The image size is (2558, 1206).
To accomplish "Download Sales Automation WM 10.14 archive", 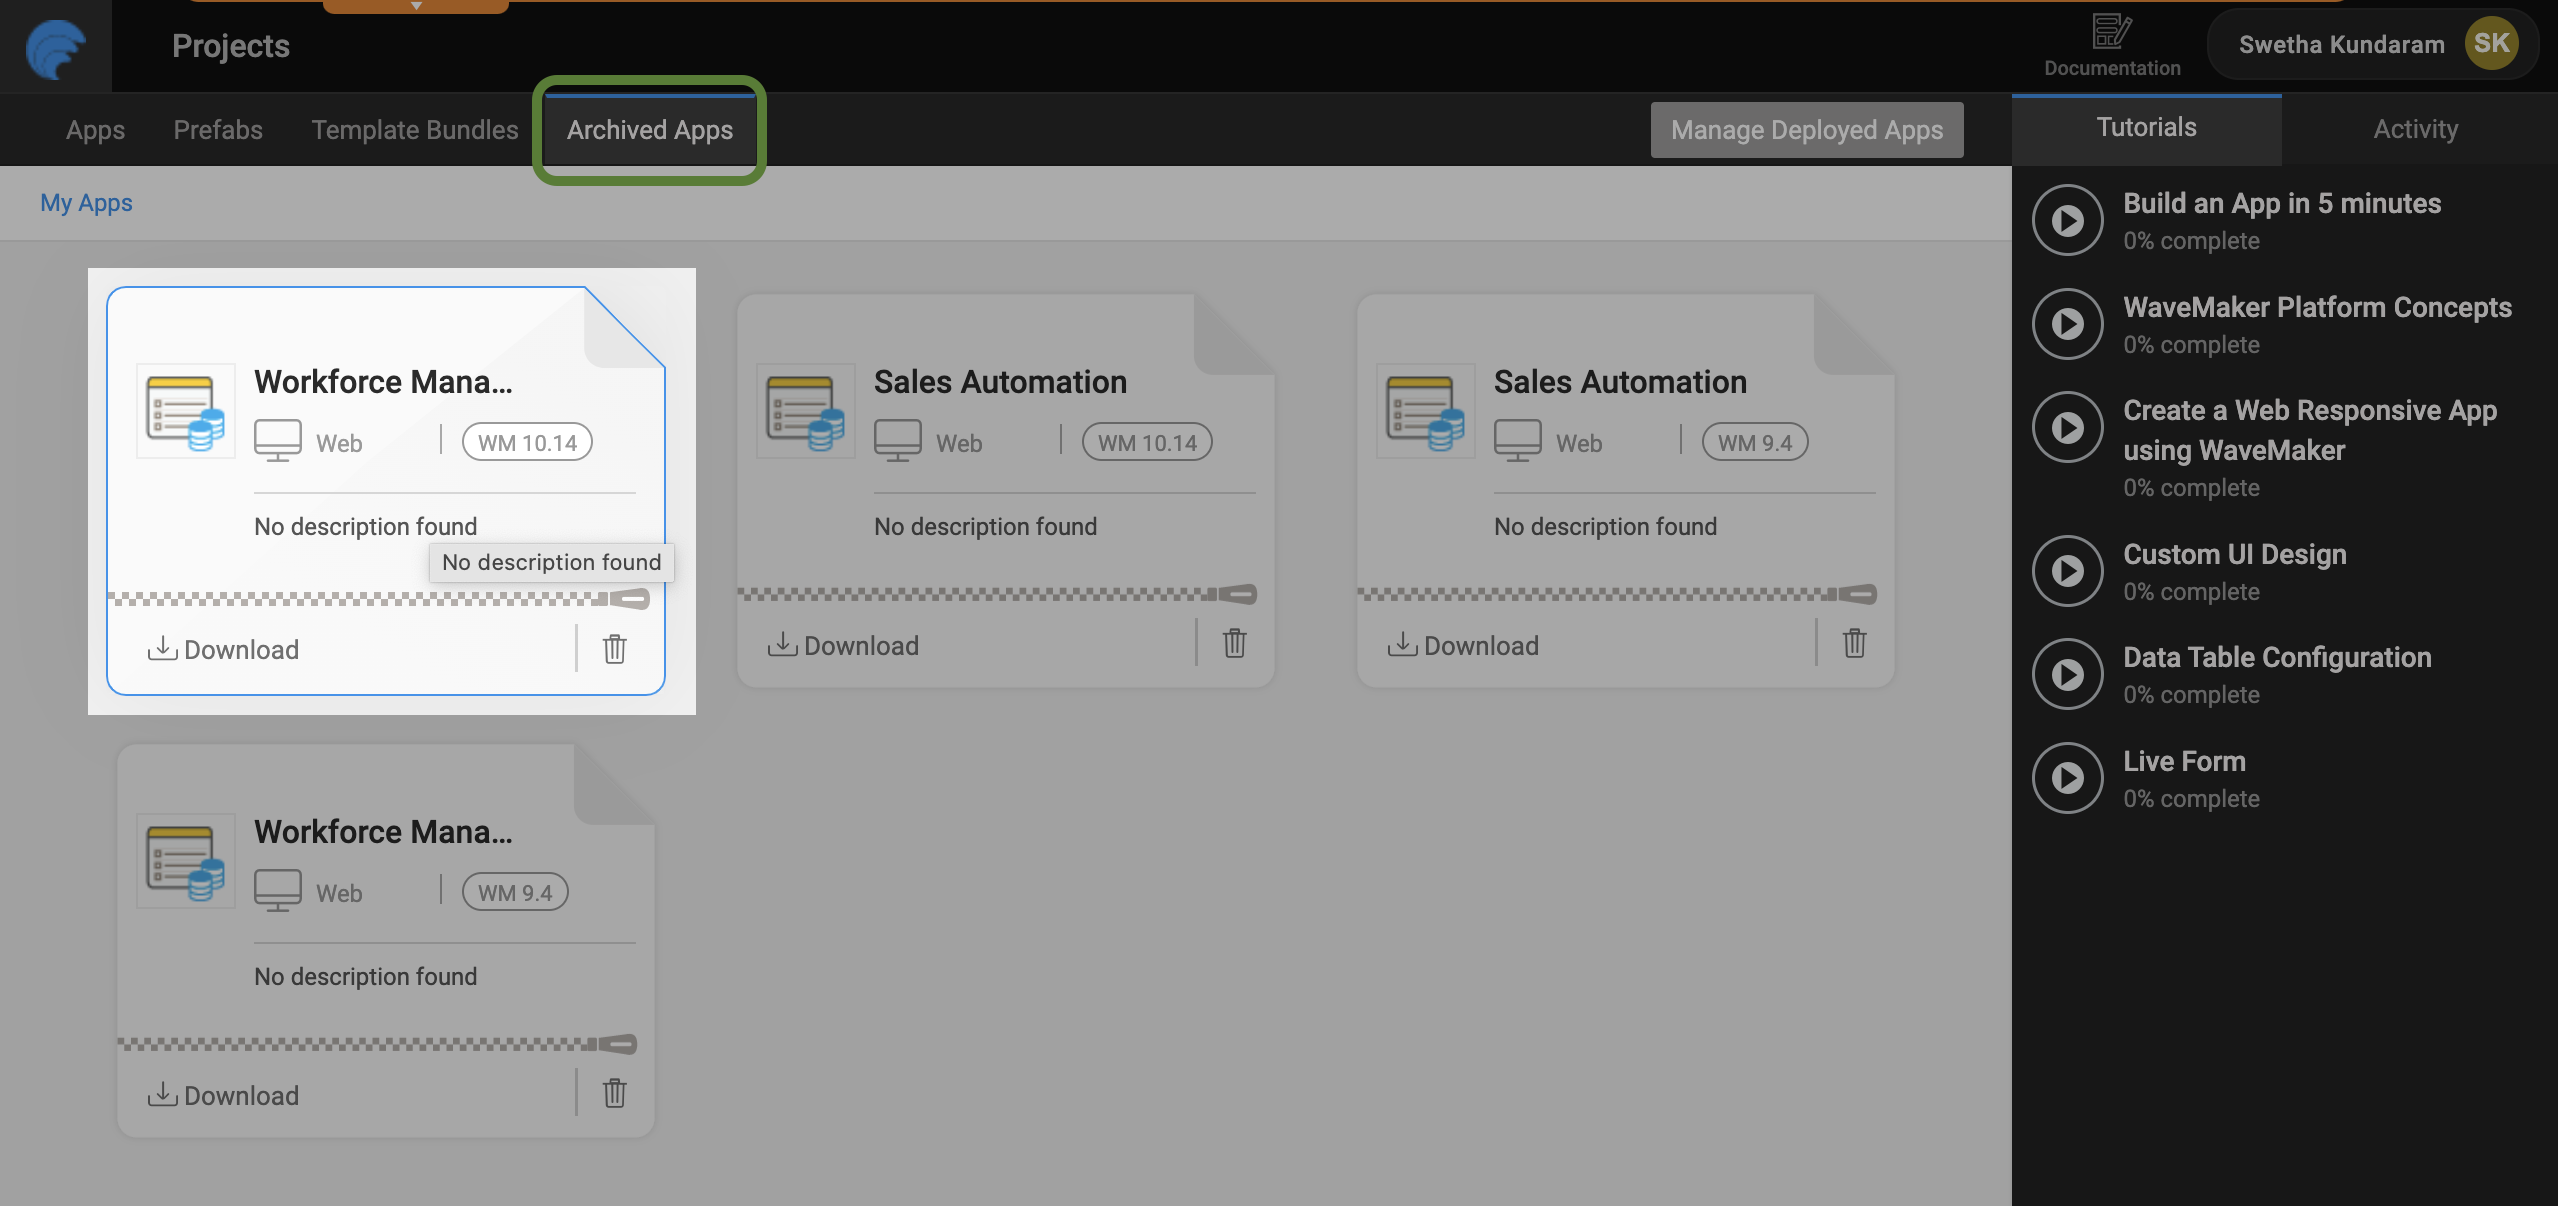I will pyautogui.click(x=843, y=645).
